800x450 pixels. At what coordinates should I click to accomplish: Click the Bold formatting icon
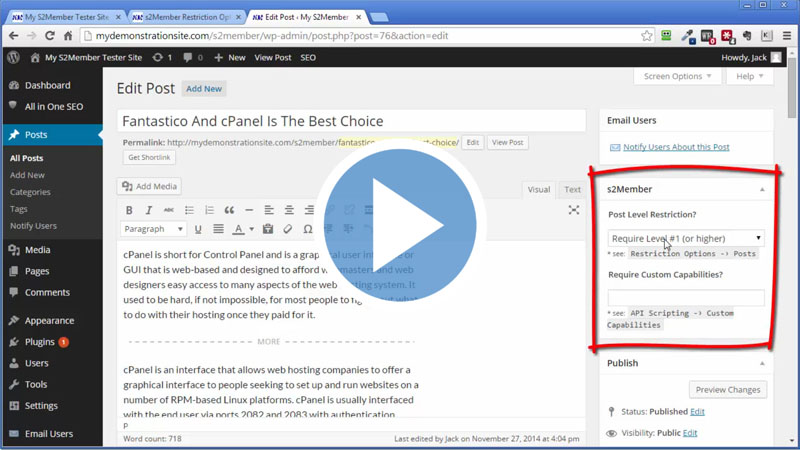129,210
